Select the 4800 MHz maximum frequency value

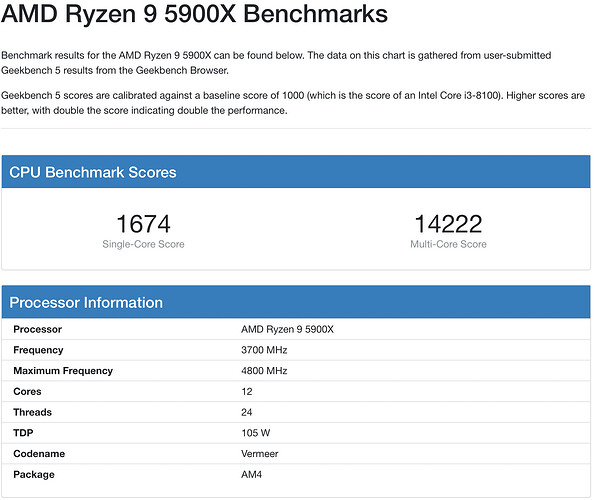click(x=264, y=371)
